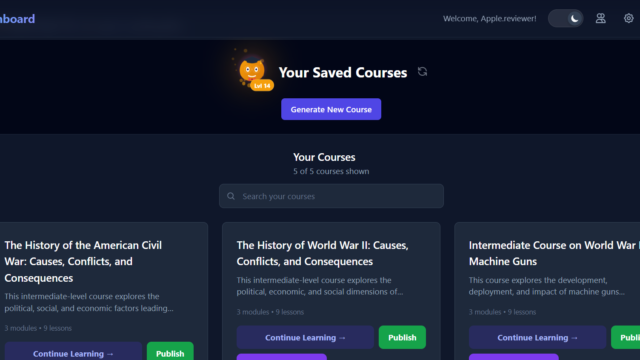The image size is (640, 360).
Task: Open the settings gear icon
Action: [x=629, y=18]
